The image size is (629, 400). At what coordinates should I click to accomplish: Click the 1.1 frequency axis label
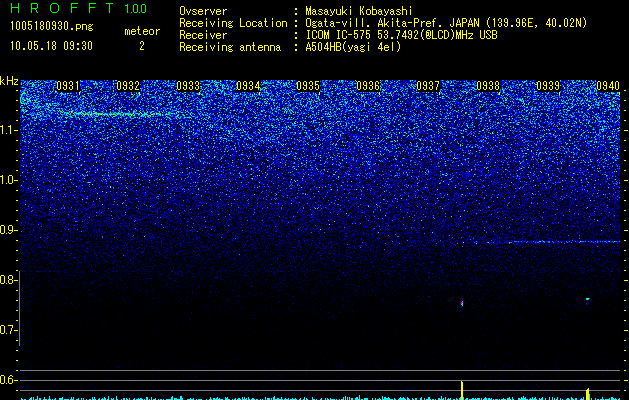click(8, 130)
